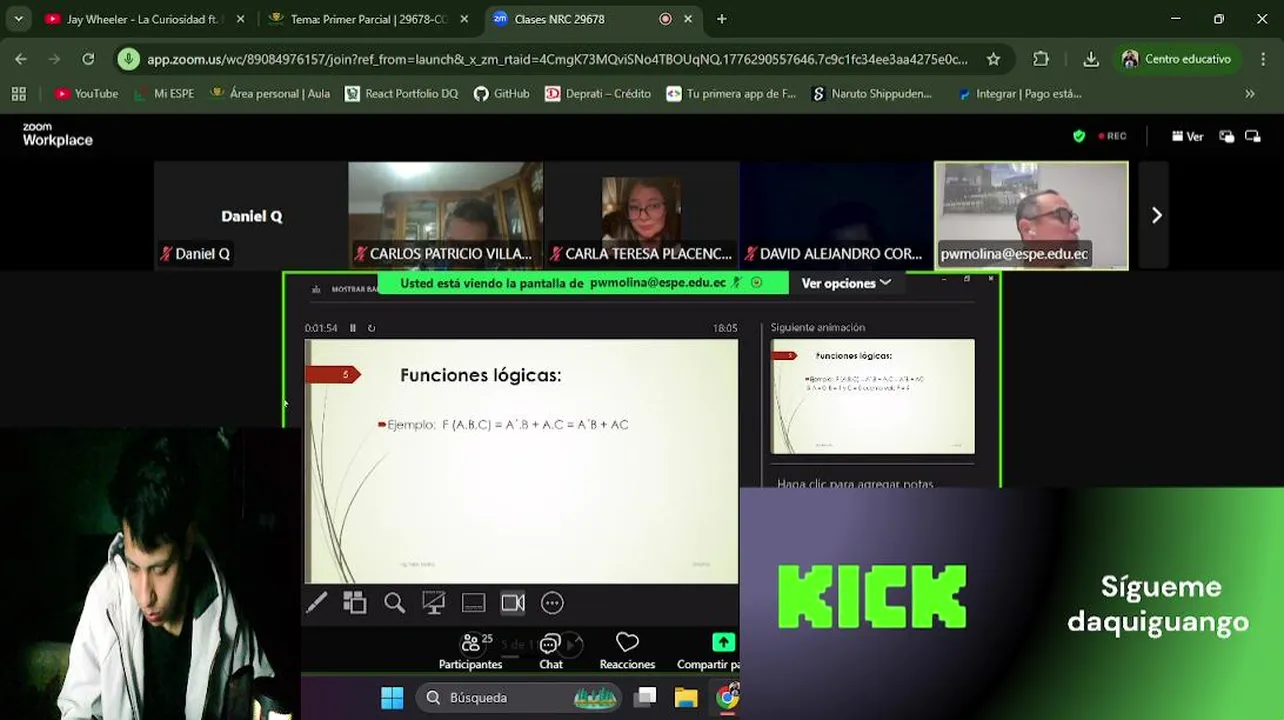Open the Task View taskbar icon

[645, 697]
